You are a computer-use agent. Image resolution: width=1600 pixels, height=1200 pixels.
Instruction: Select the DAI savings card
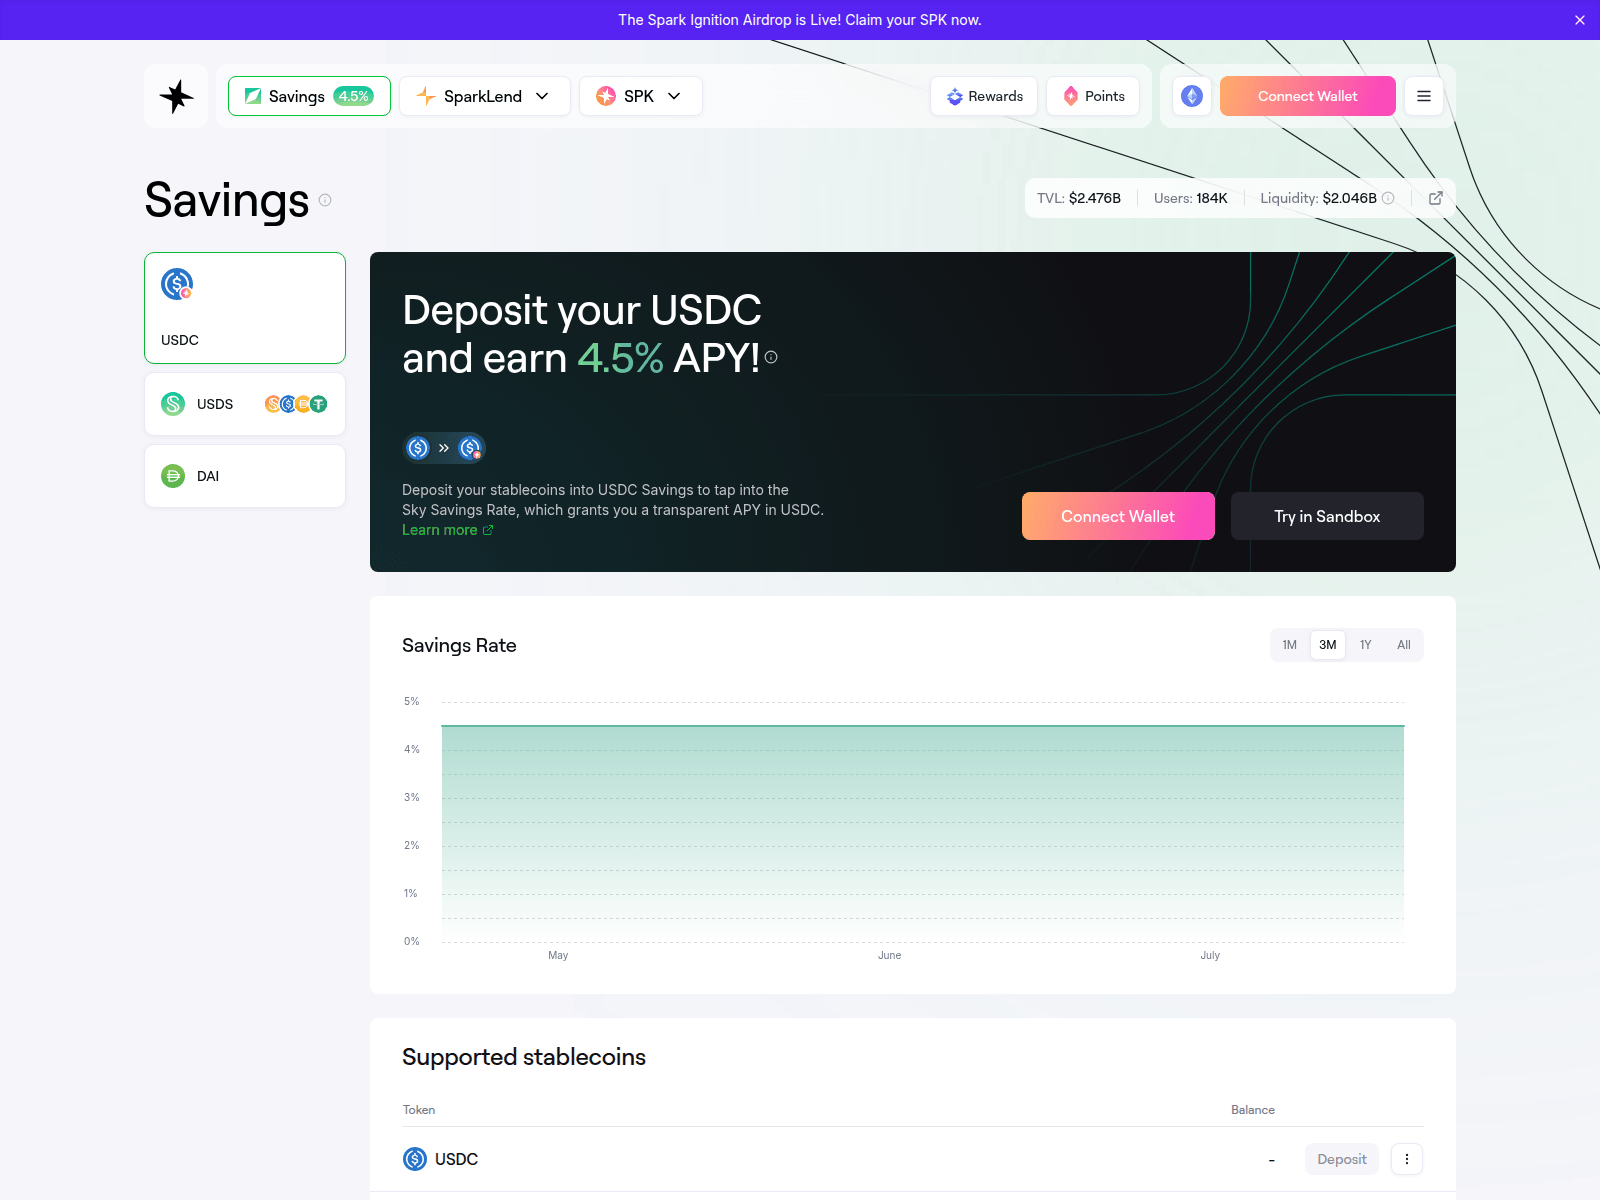245,476
